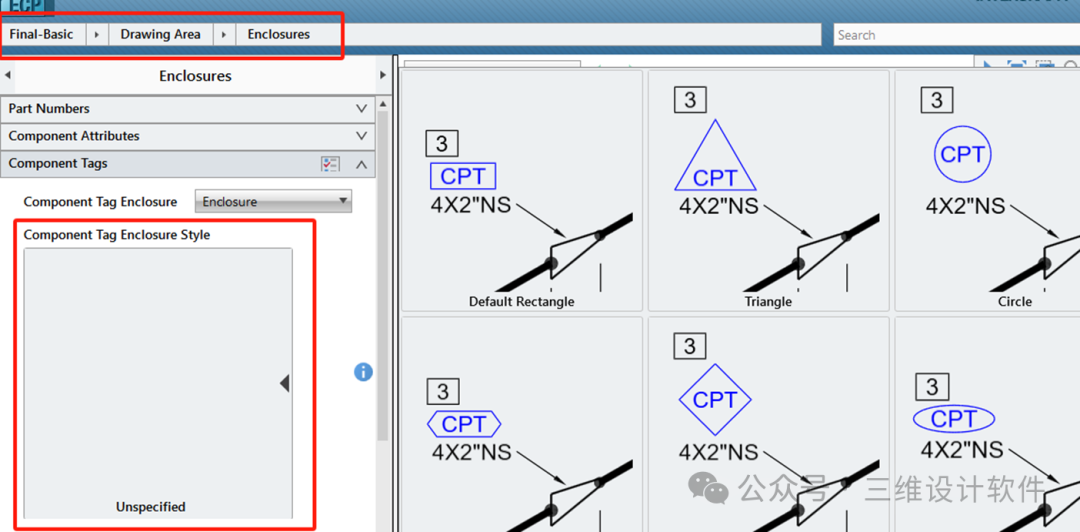Click the checklist icon in Component Tags header
Viewport: 1080px width, 532px height.
click(x=331, y=164)
